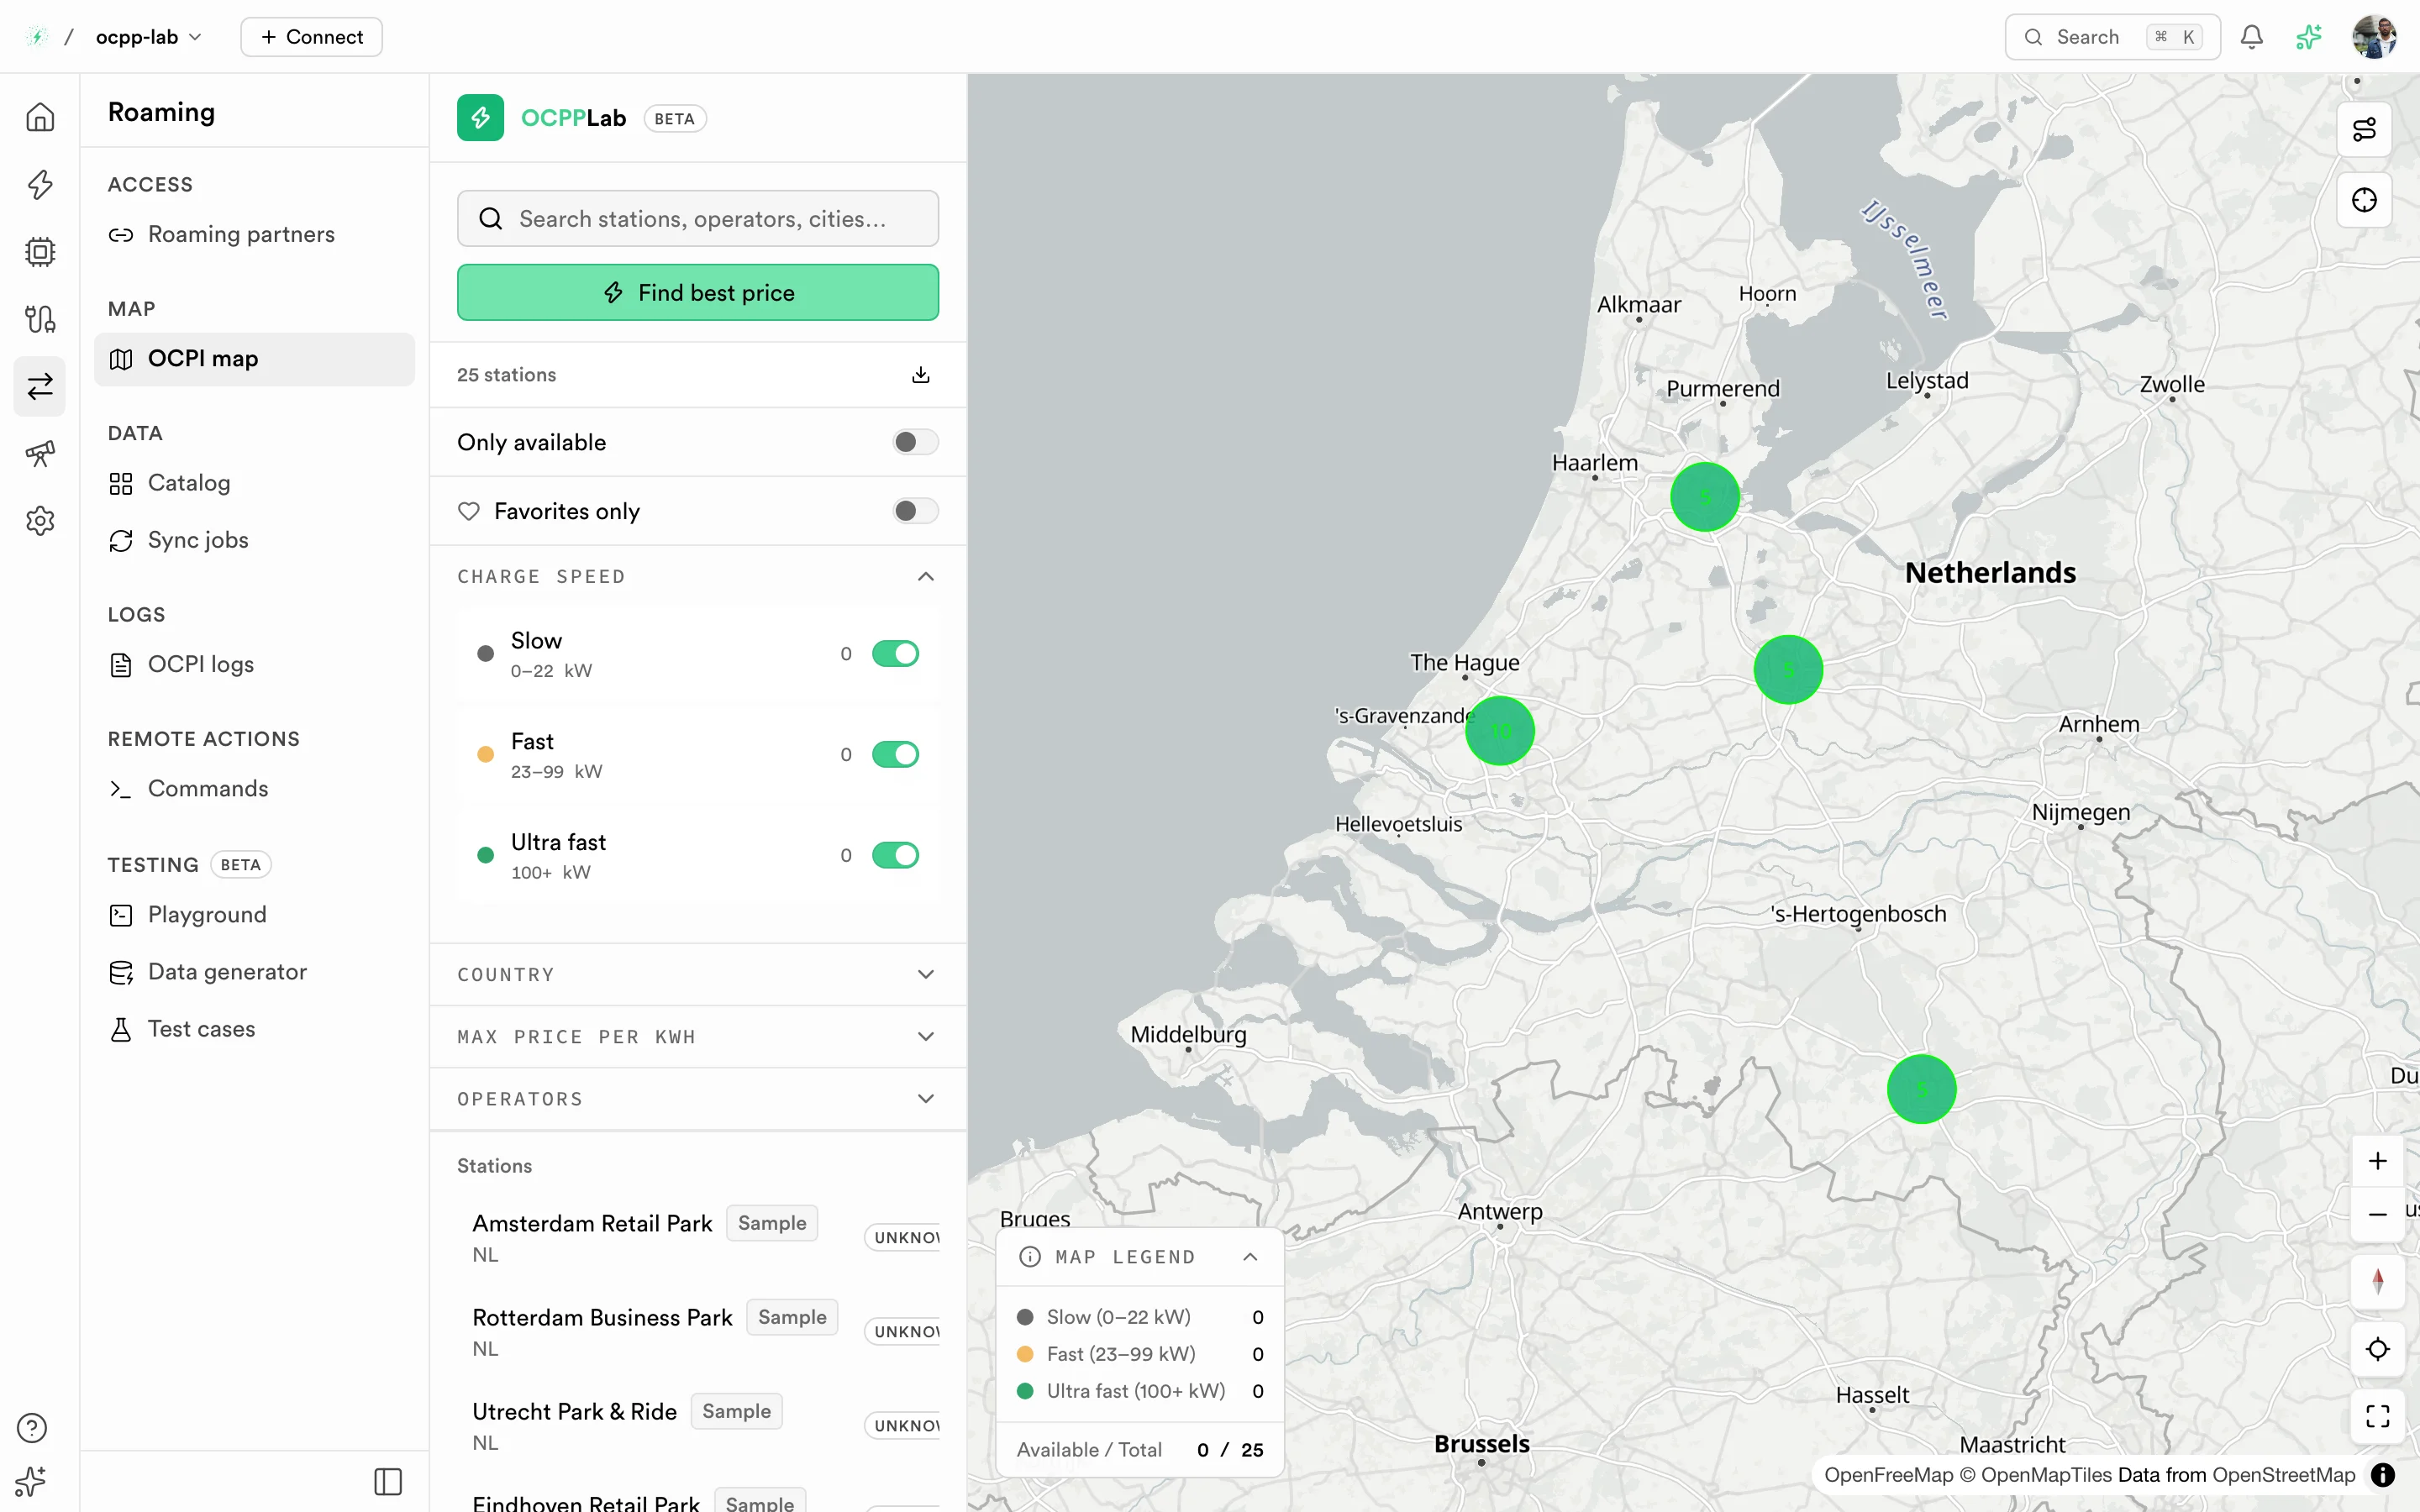Viewport: 2420px width, 1512px height.
Task: Zoom out on the map
Action: 2378,1214
